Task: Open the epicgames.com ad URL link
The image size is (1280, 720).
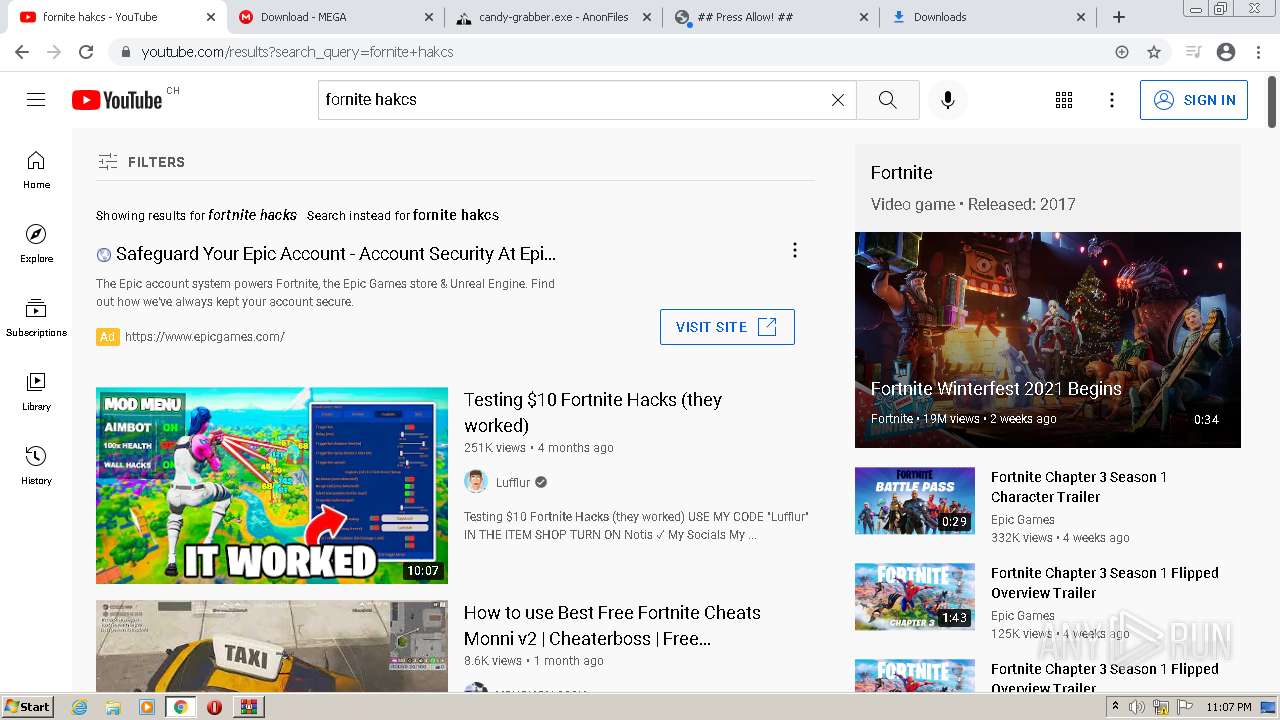Action: click(205, 337)
